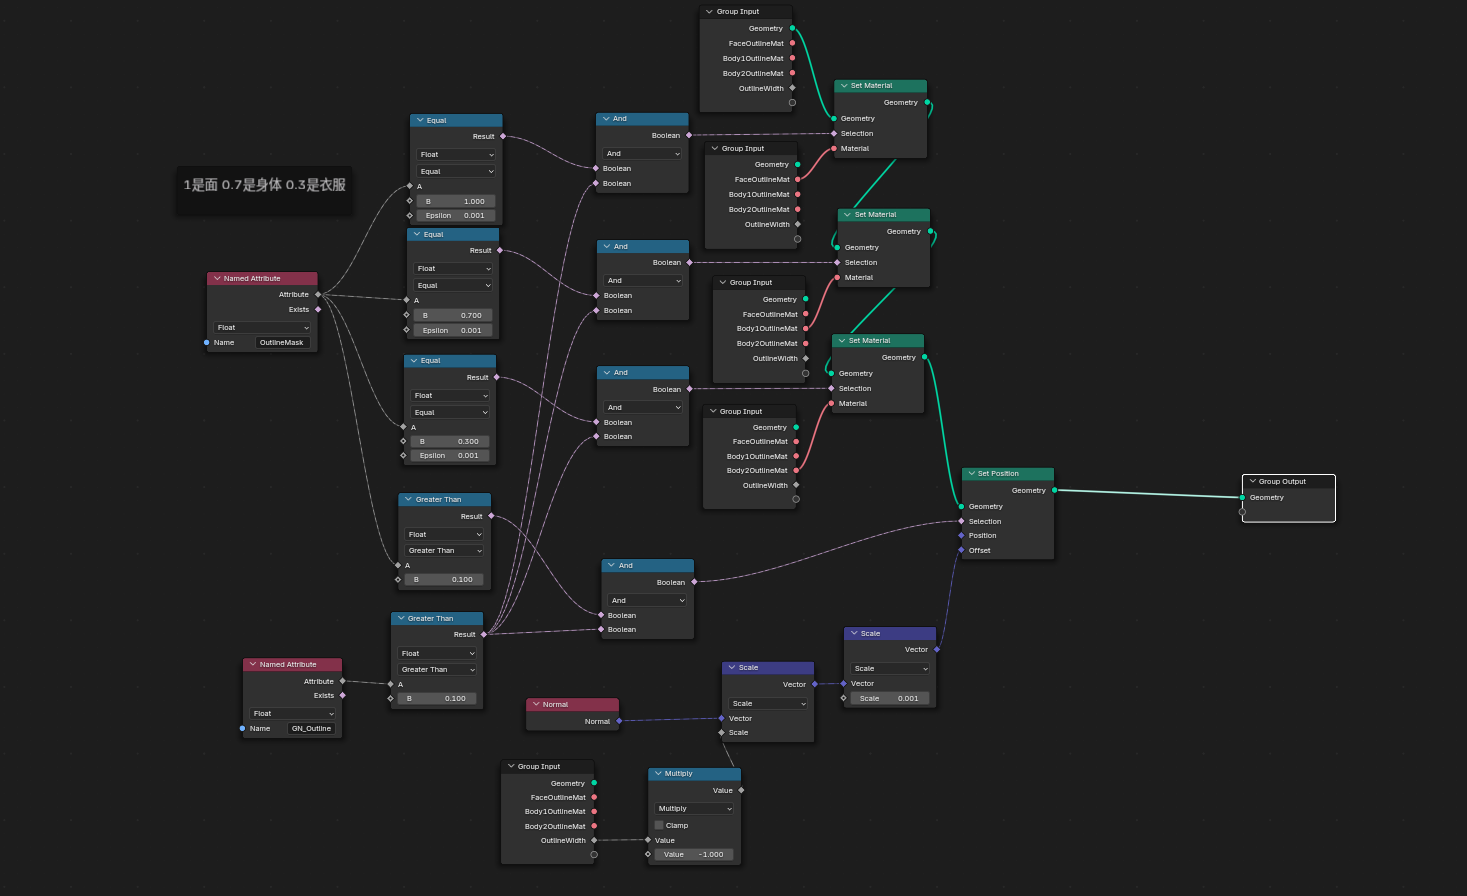Click Group Output's Geometry input socket
This screenshot has width=1467, height=896.
click(x=1242, y=497)
